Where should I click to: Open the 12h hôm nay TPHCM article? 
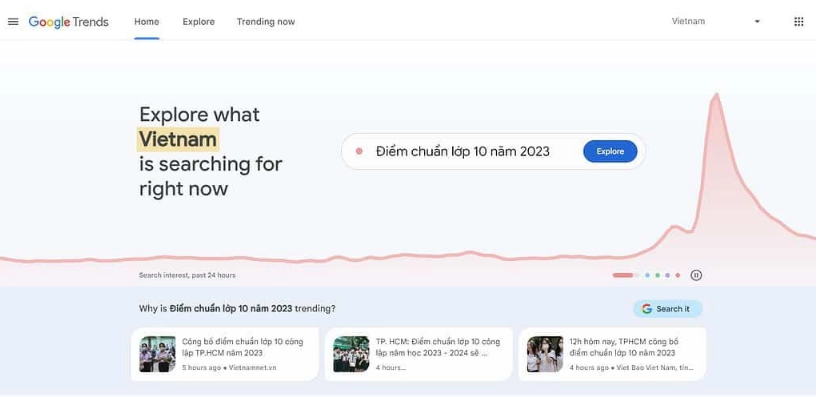point(612,354)
